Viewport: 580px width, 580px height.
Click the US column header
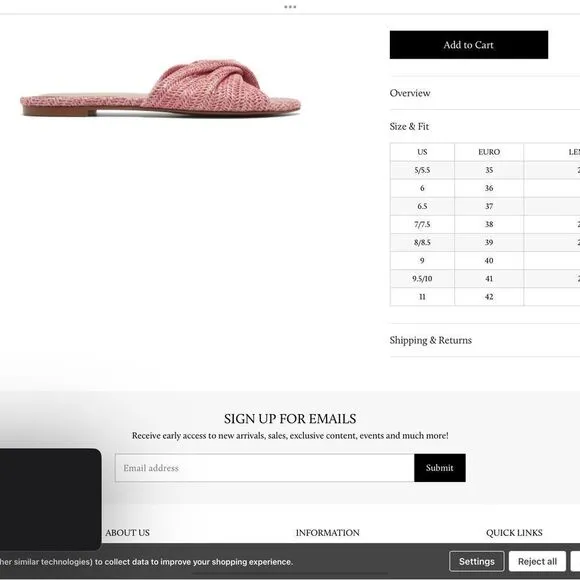click(422, 152)
